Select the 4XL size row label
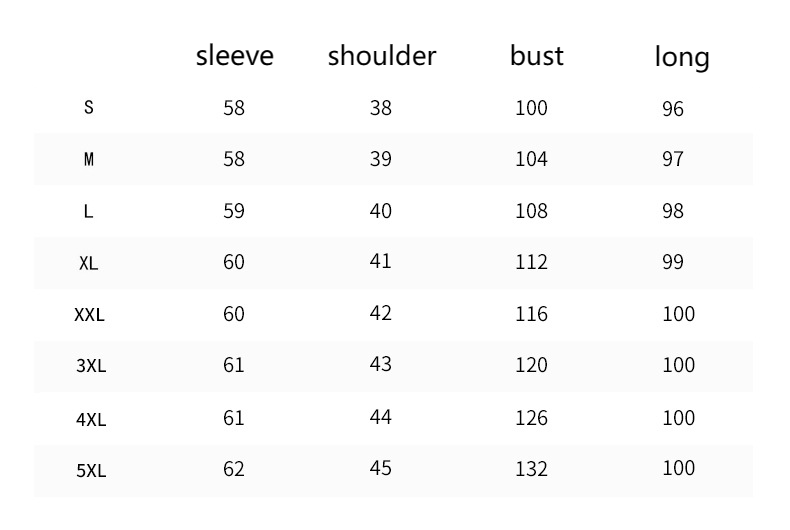This screenshot has height=530, width=790. pos(90,419)
